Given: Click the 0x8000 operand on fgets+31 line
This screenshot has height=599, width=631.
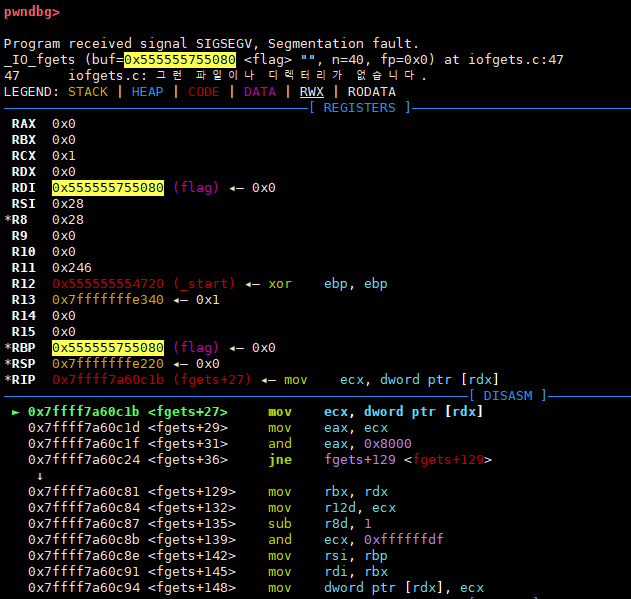Looking at the screenshot, I should (388, 444).
